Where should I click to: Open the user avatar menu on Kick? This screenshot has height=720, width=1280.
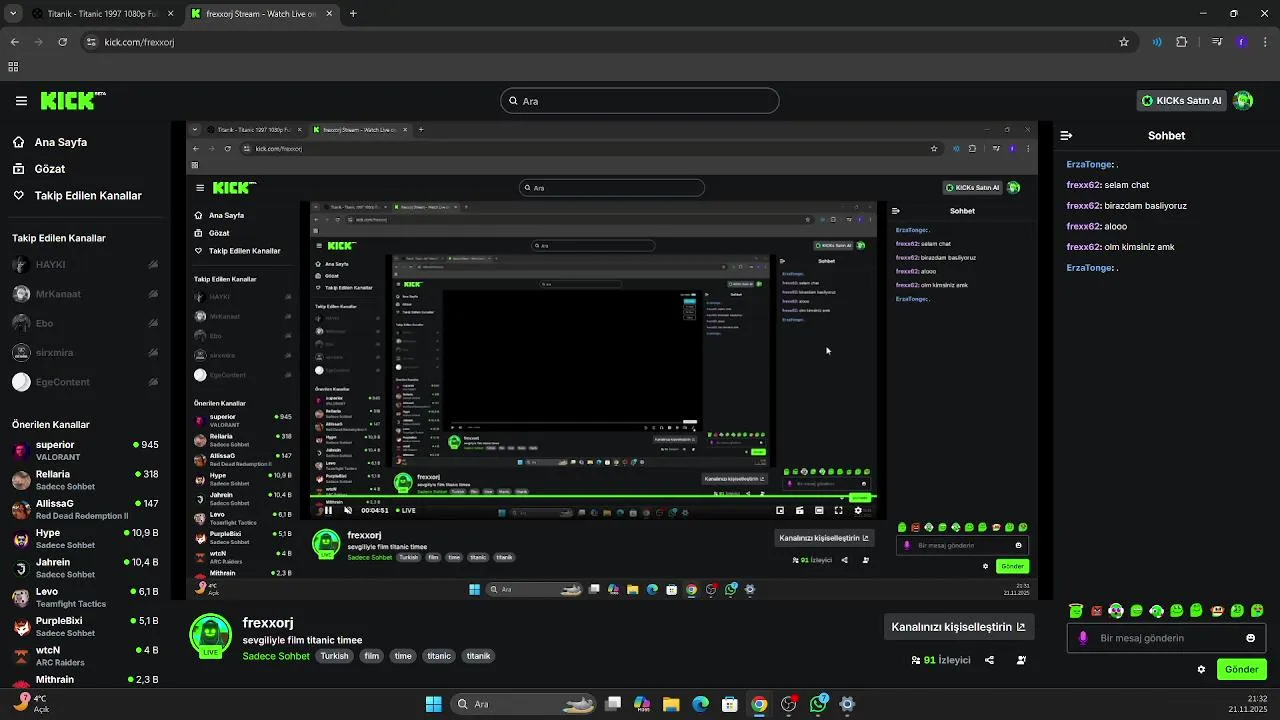[x=1243, y=100]
